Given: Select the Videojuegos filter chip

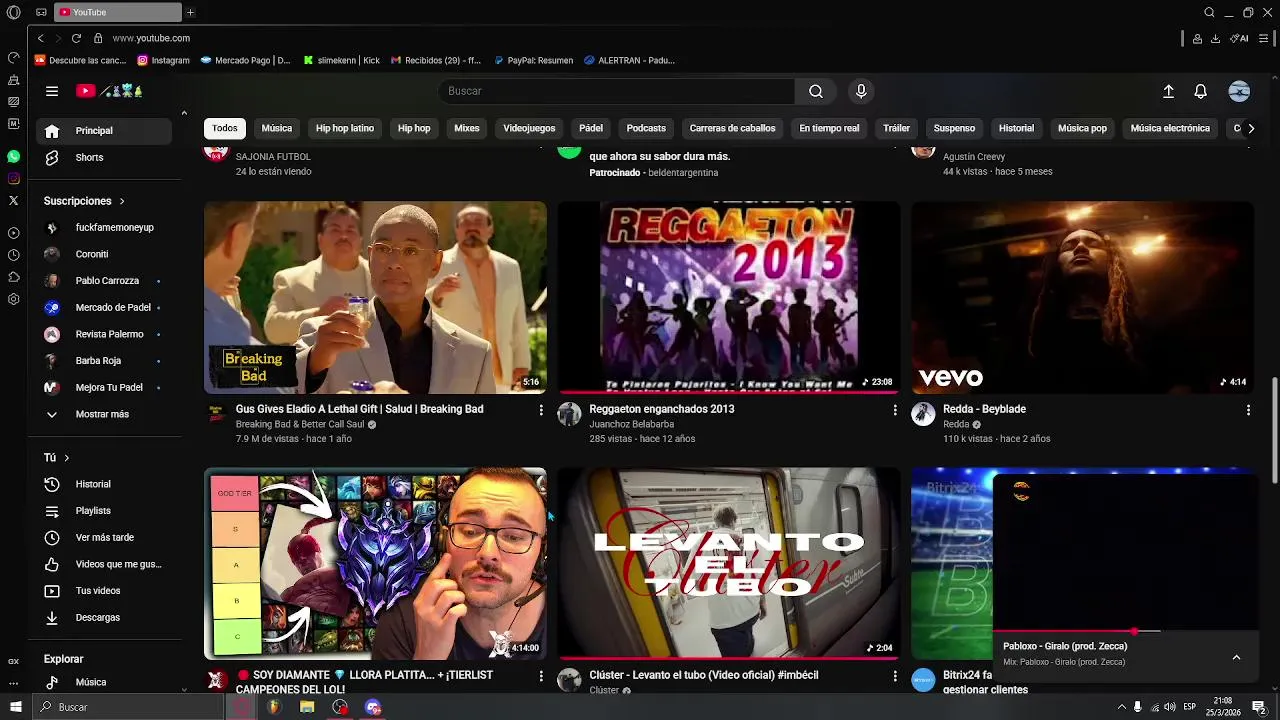Looking at the screenshot, I should [x=529, y=128].
